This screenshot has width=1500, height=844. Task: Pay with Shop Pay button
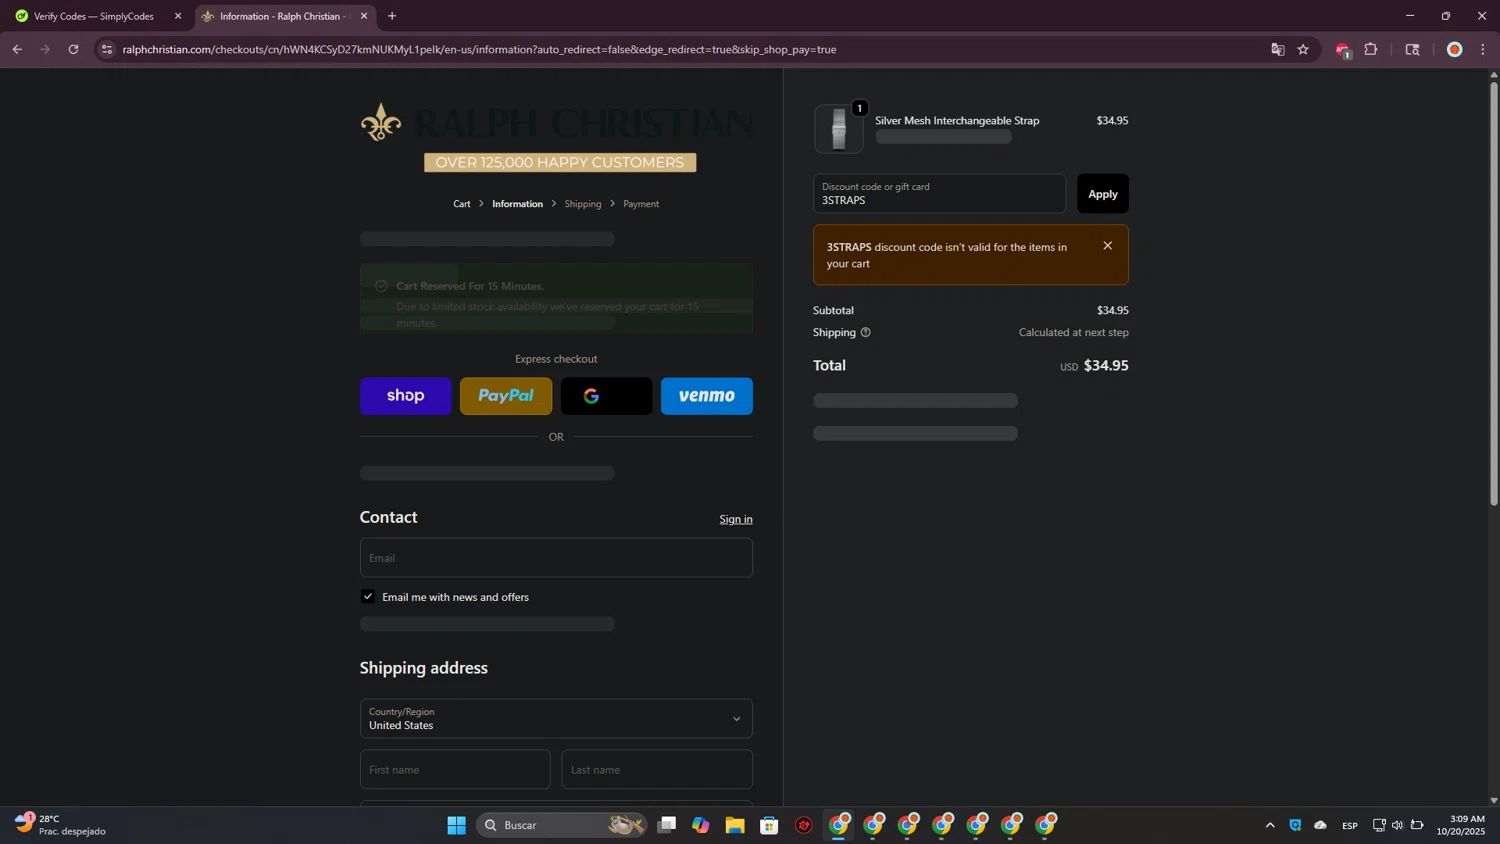pyautogui.click(x=405, y=396)
